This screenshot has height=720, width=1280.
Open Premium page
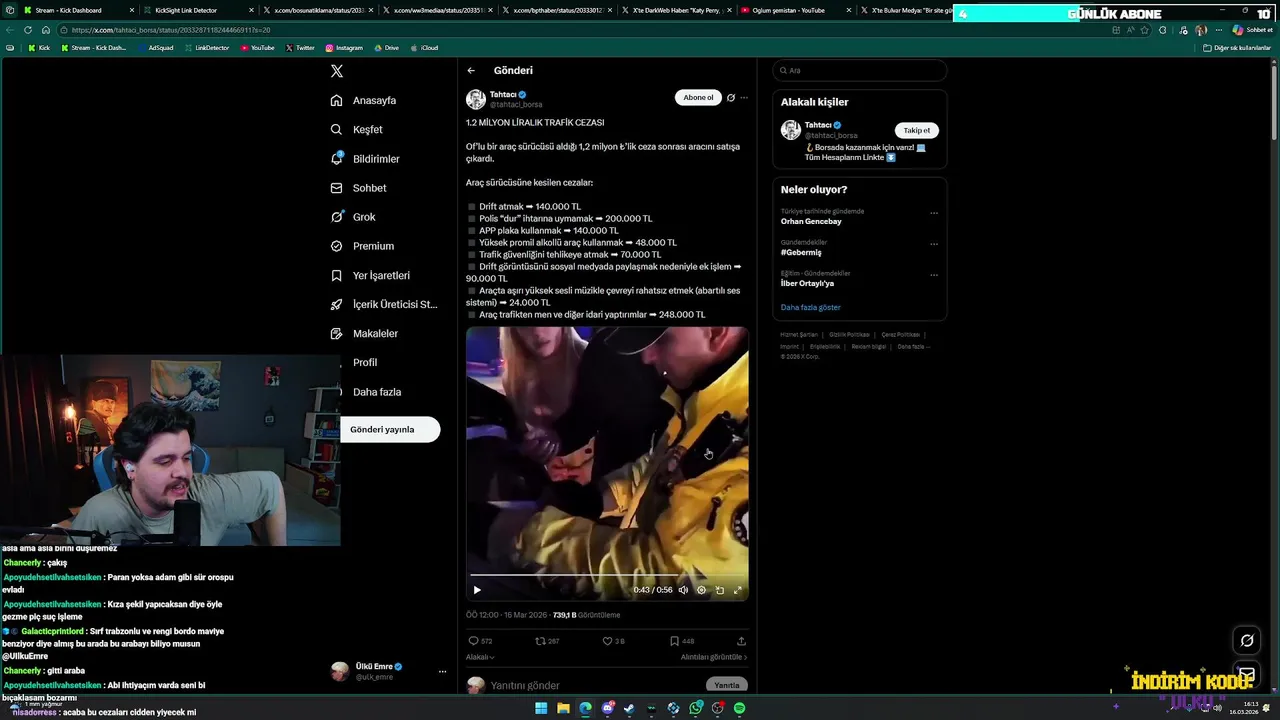(362, 246)
